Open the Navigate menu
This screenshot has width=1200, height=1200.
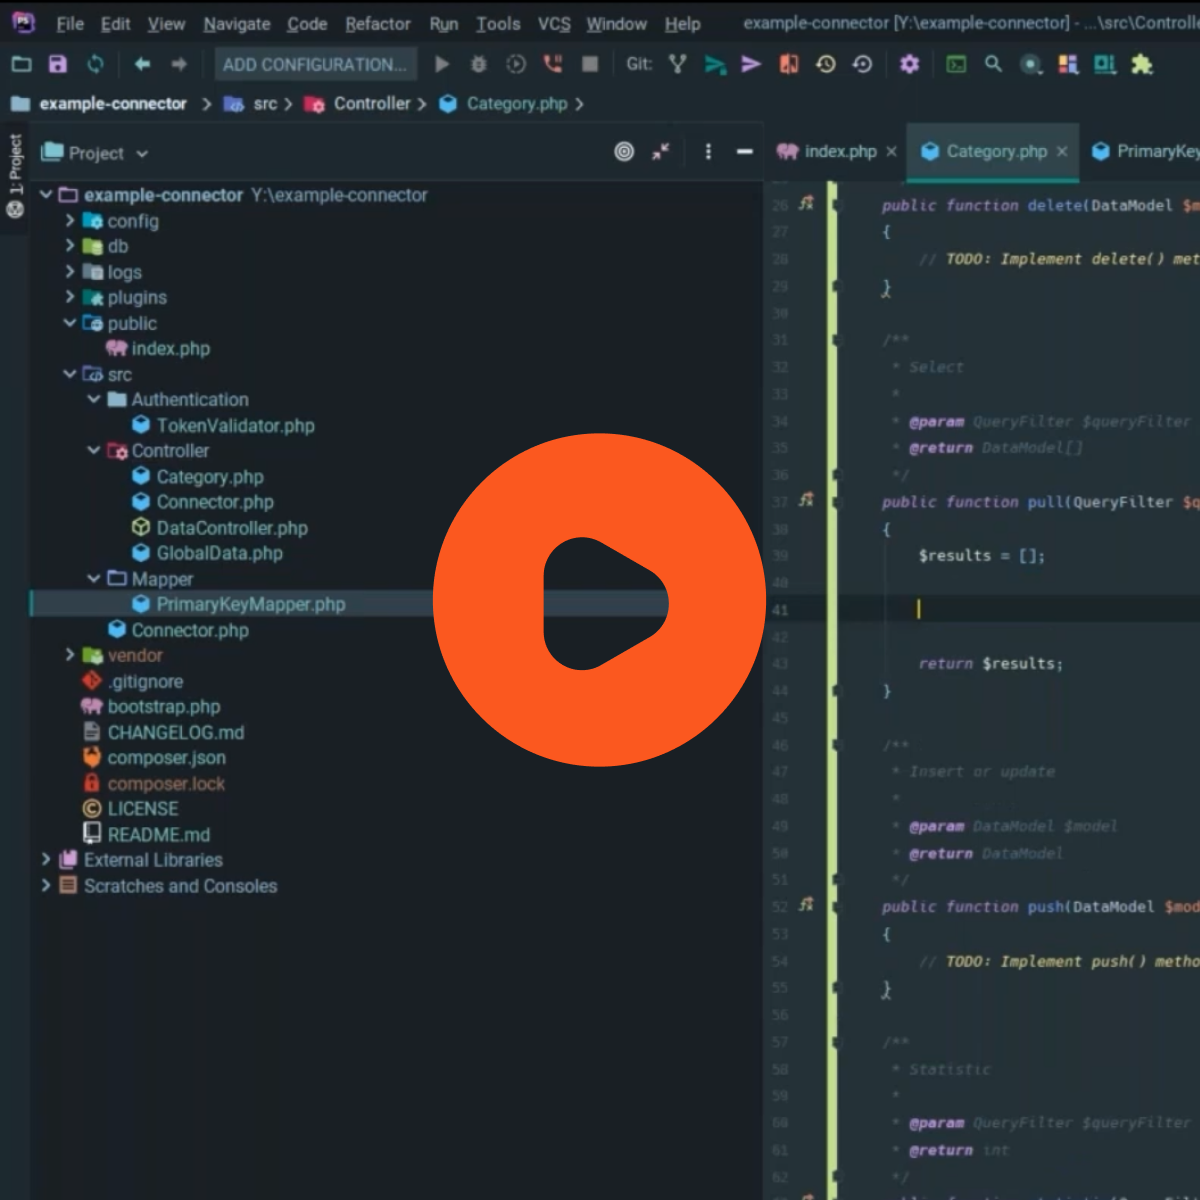click(x=237, y=23)
